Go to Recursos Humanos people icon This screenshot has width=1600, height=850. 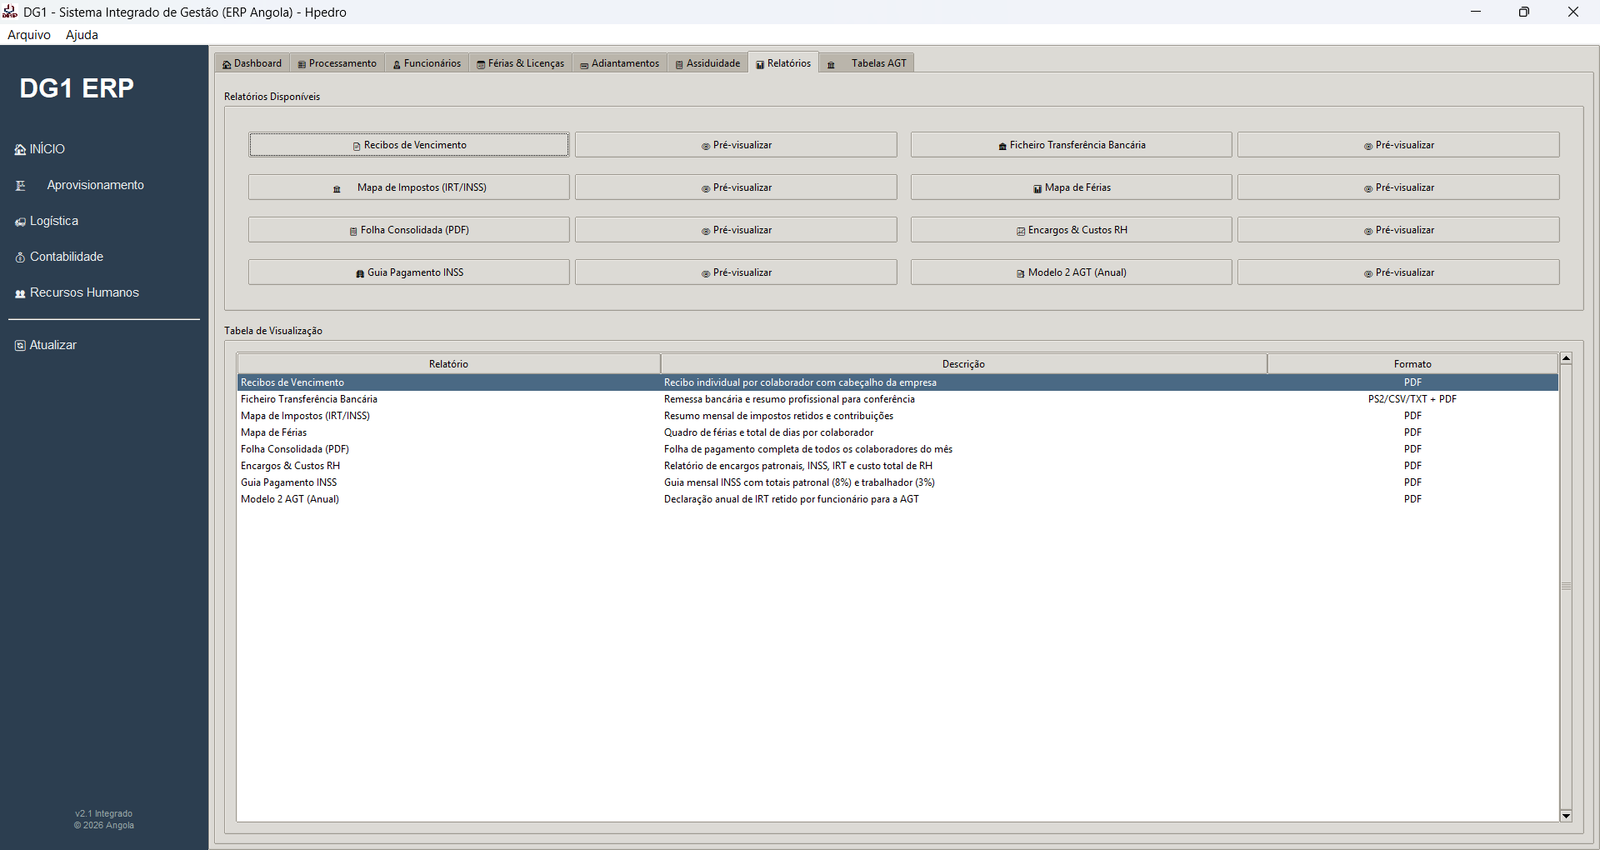coord(20,294)
